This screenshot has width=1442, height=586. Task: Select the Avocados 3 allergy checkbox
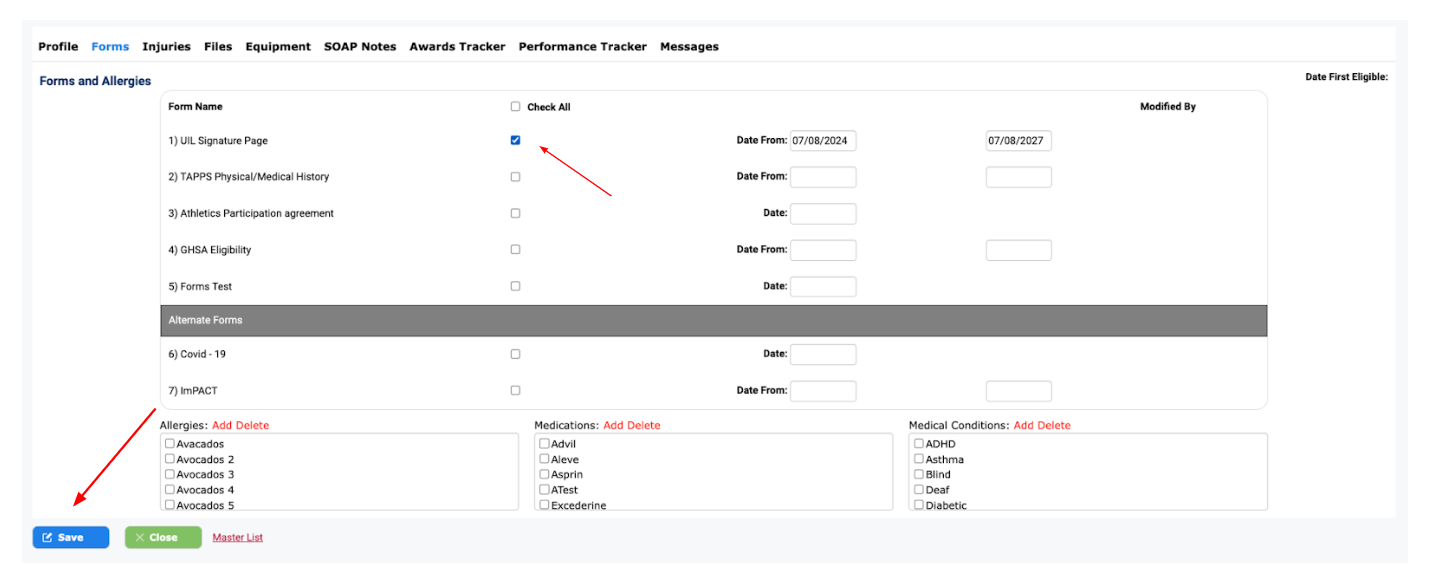170,474
